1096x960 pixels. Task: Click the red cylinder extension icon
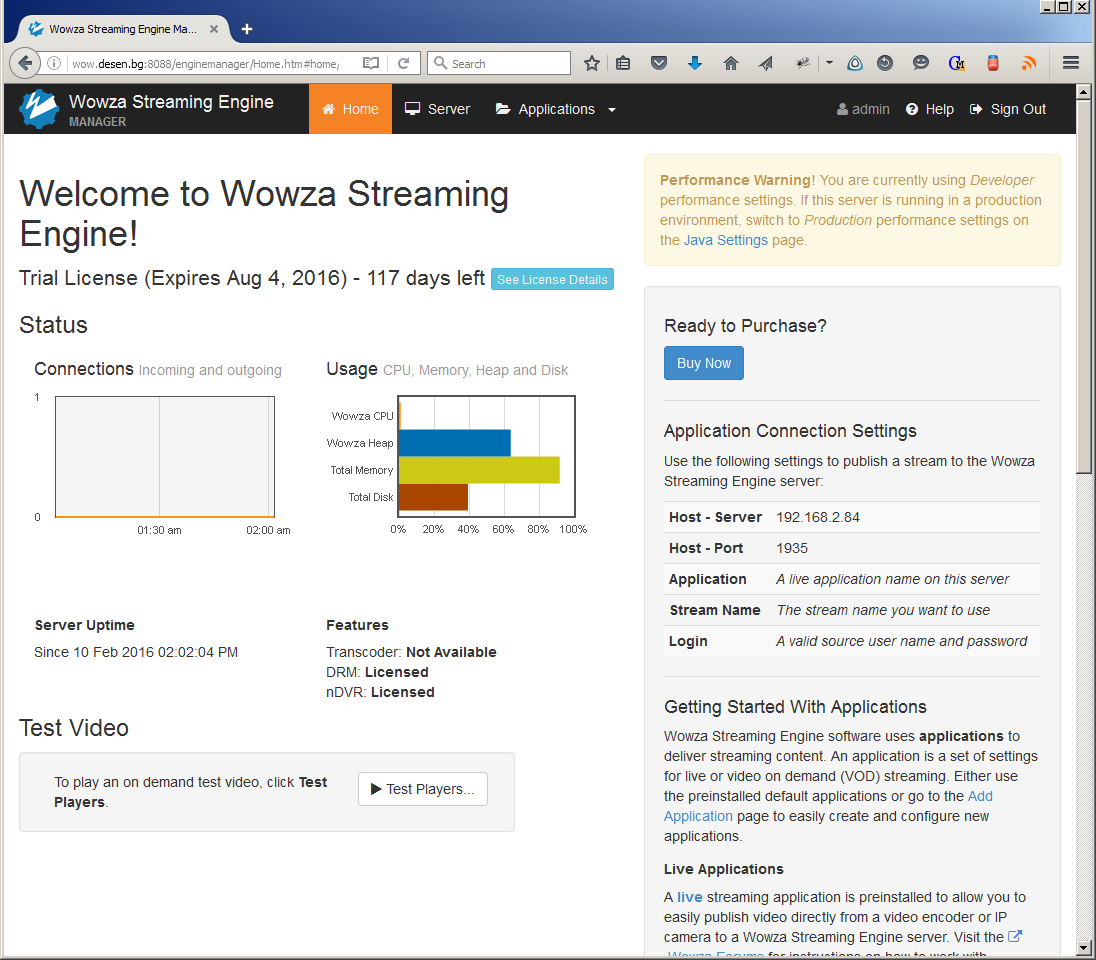[992, 63]
